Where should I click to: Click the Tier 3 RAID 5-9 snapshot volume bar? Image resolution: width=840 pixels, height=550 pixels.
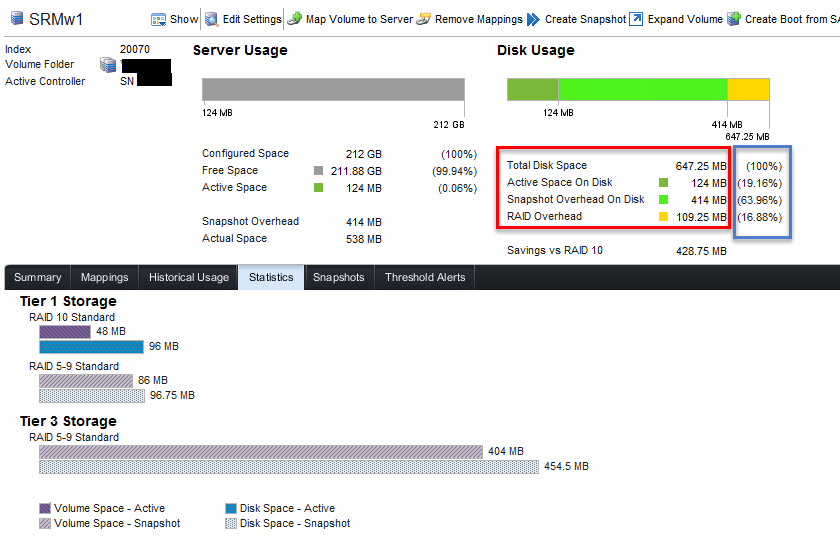point(260,451)
